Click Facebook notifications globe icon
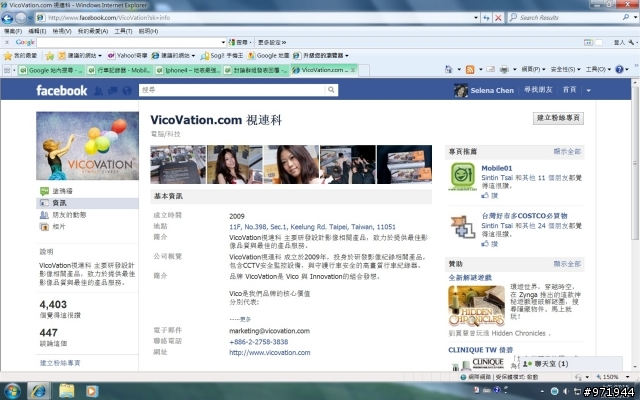The image size is (640, 400). point(127,91)
